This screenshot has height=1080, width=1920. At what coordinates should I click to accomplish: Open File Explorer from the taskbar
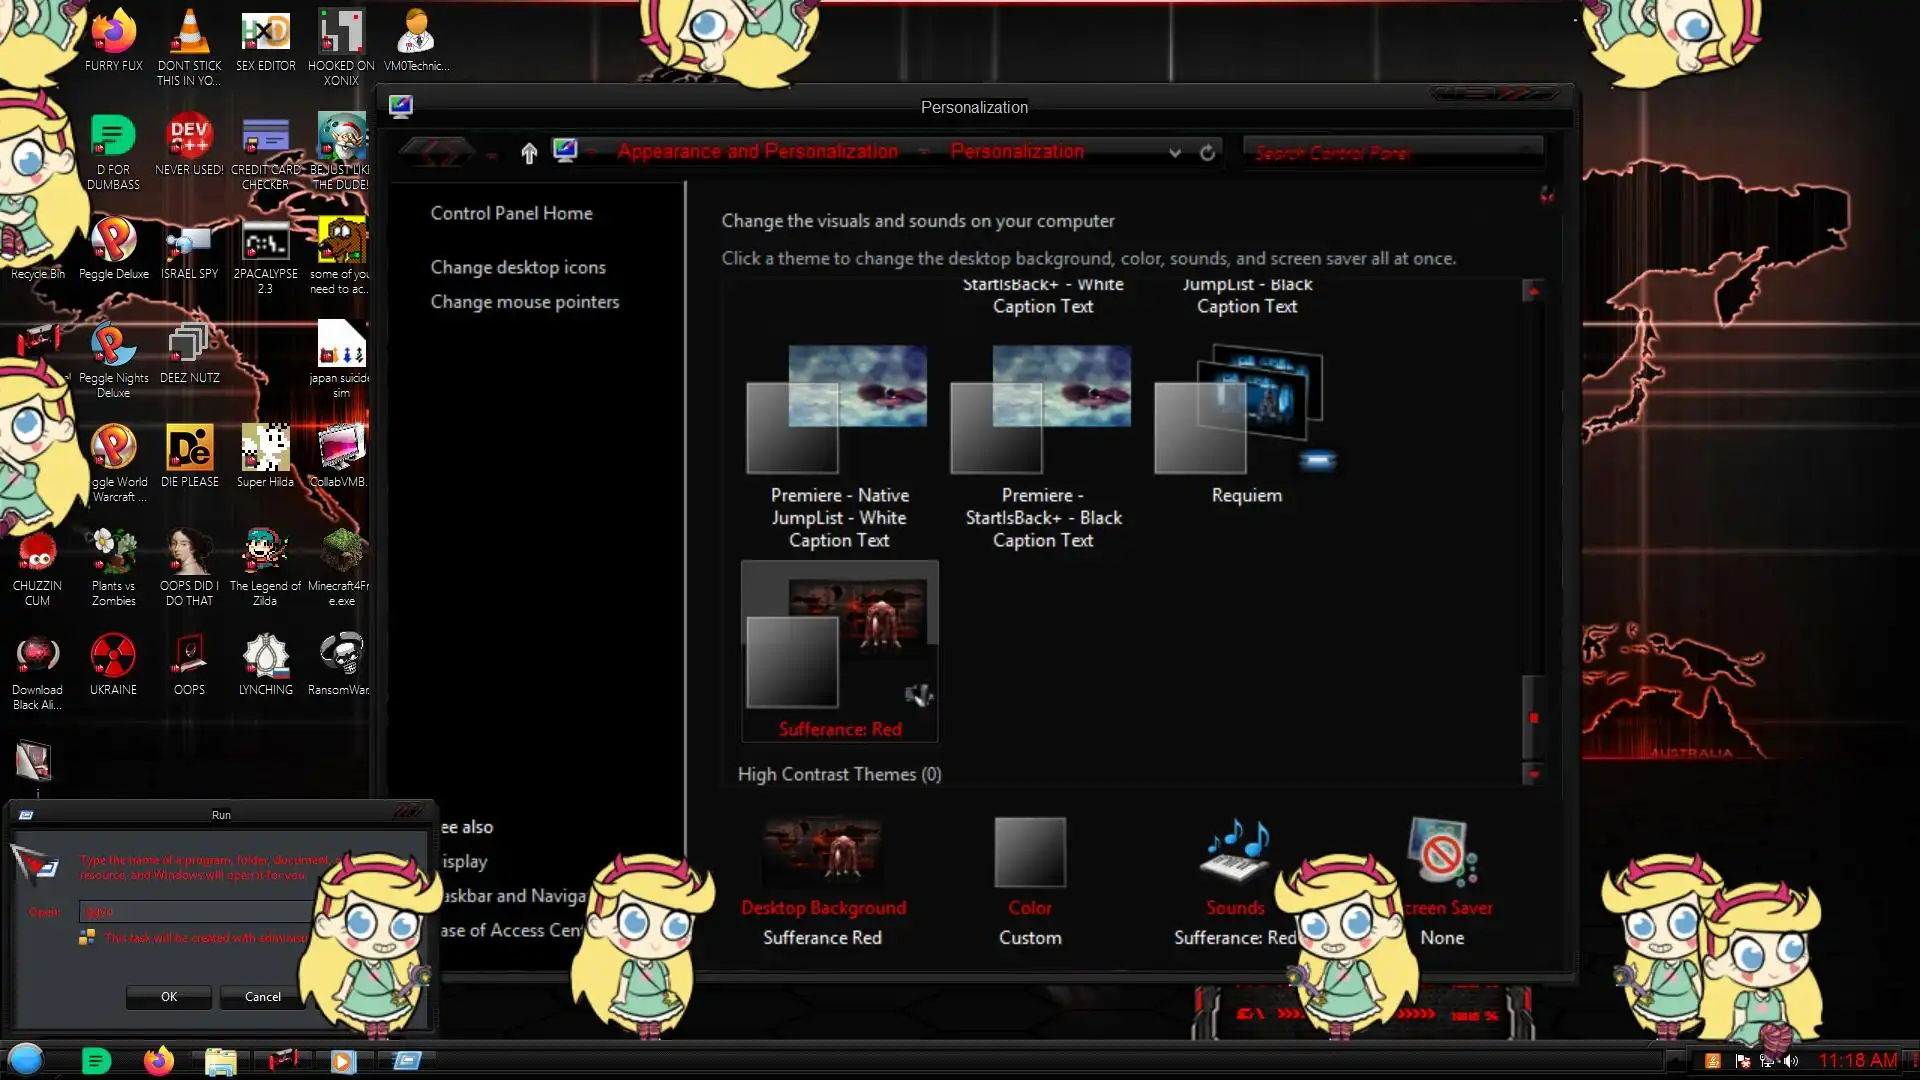click(220, 1060)
